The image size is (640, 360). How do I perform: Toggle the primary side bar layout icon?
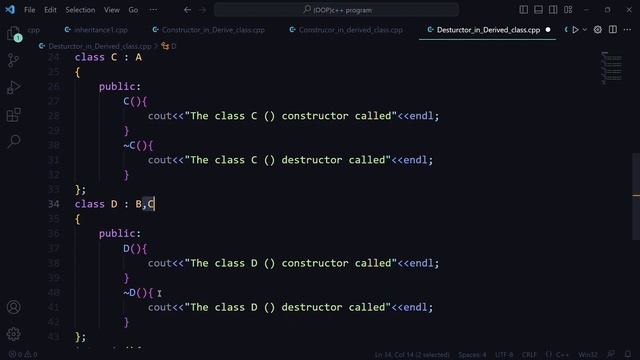click(x=523, y=9)
